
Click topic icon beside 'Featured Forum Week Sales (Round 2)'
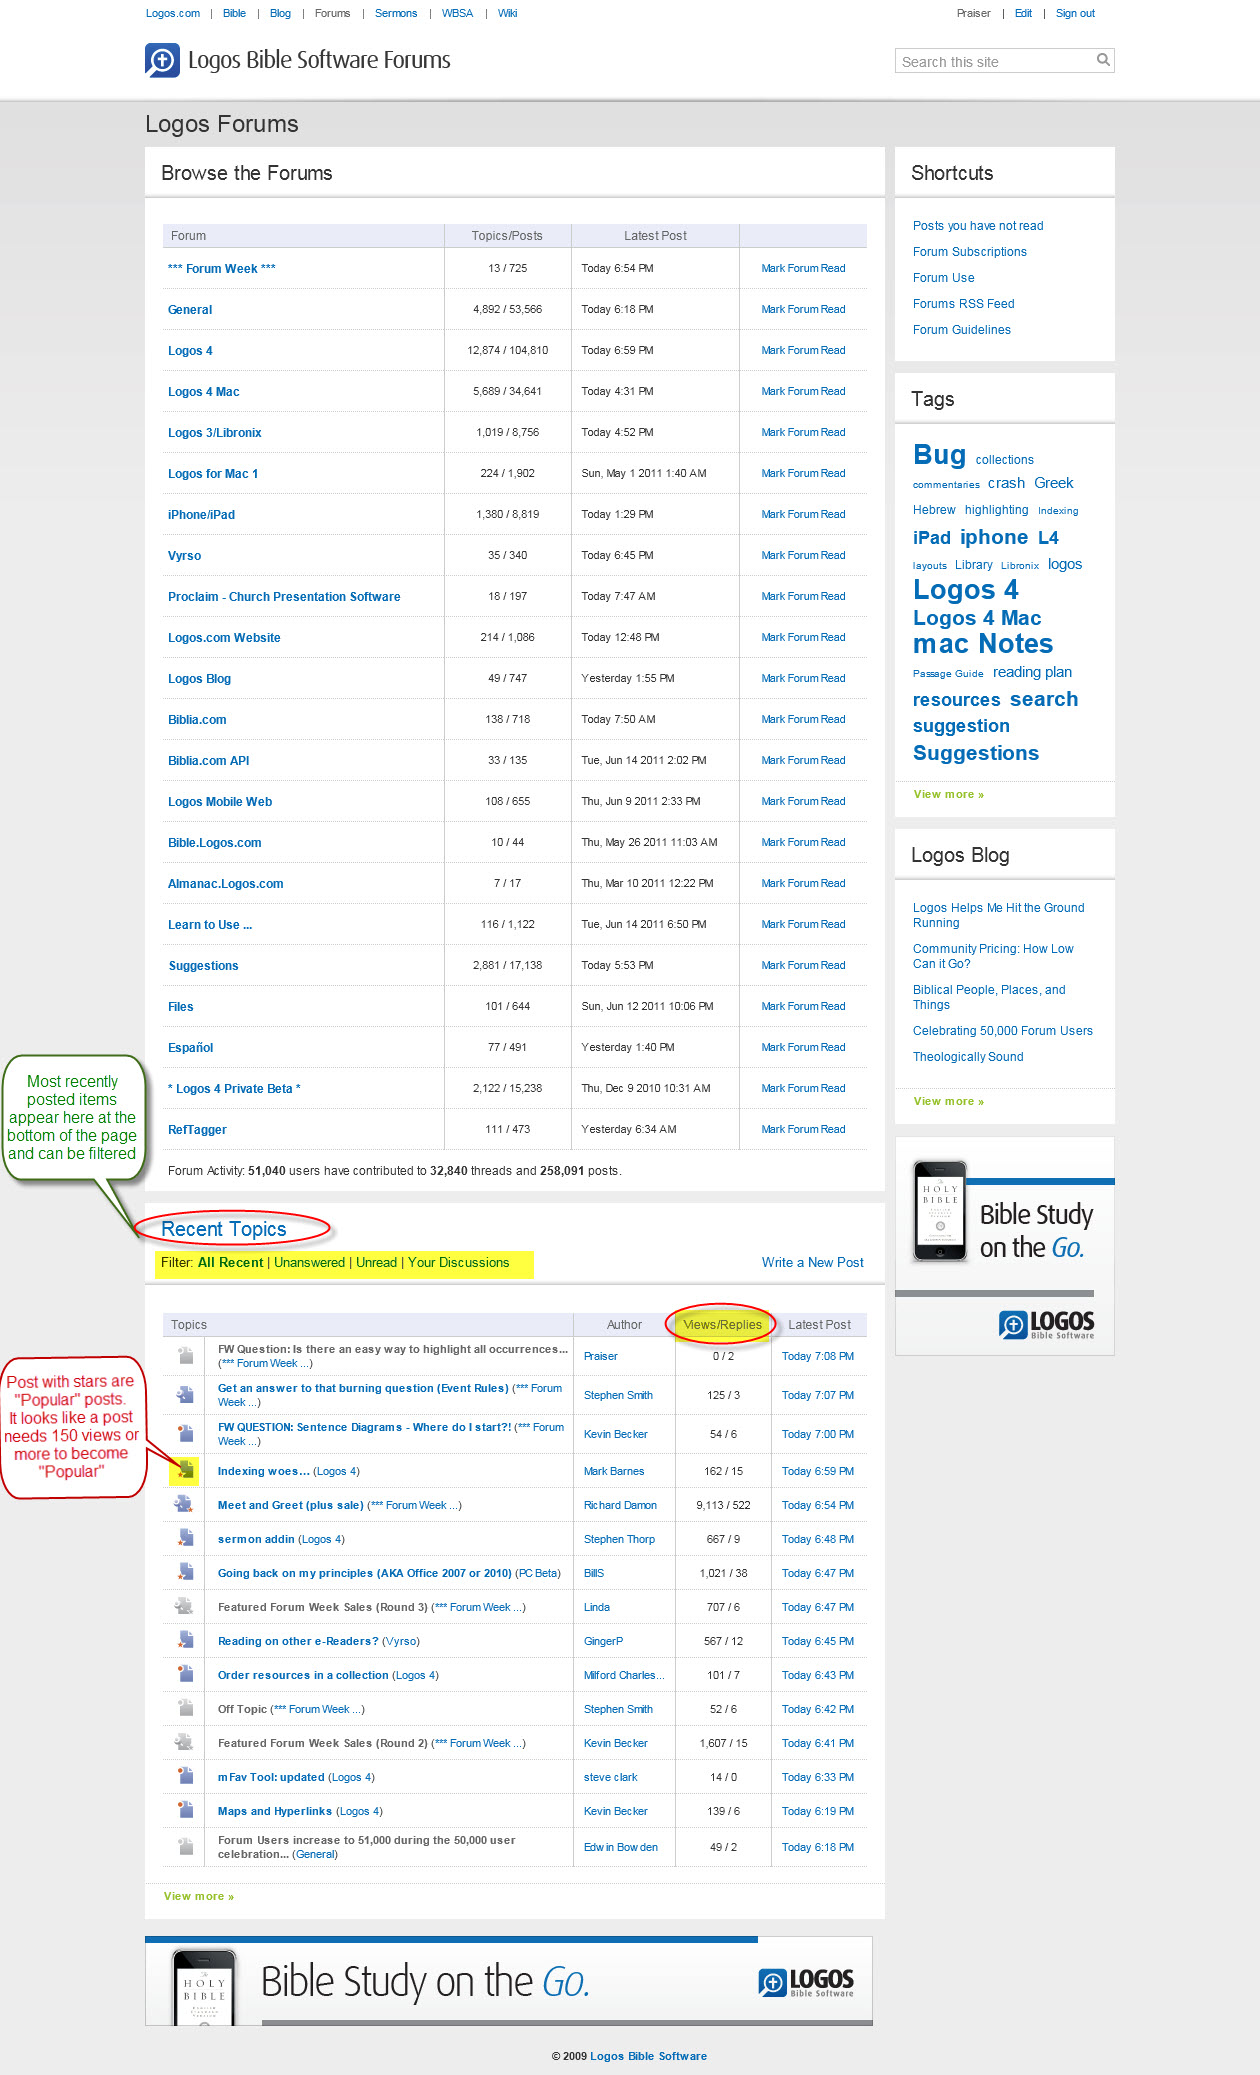pyautogui.click(x=185, y=1742)
